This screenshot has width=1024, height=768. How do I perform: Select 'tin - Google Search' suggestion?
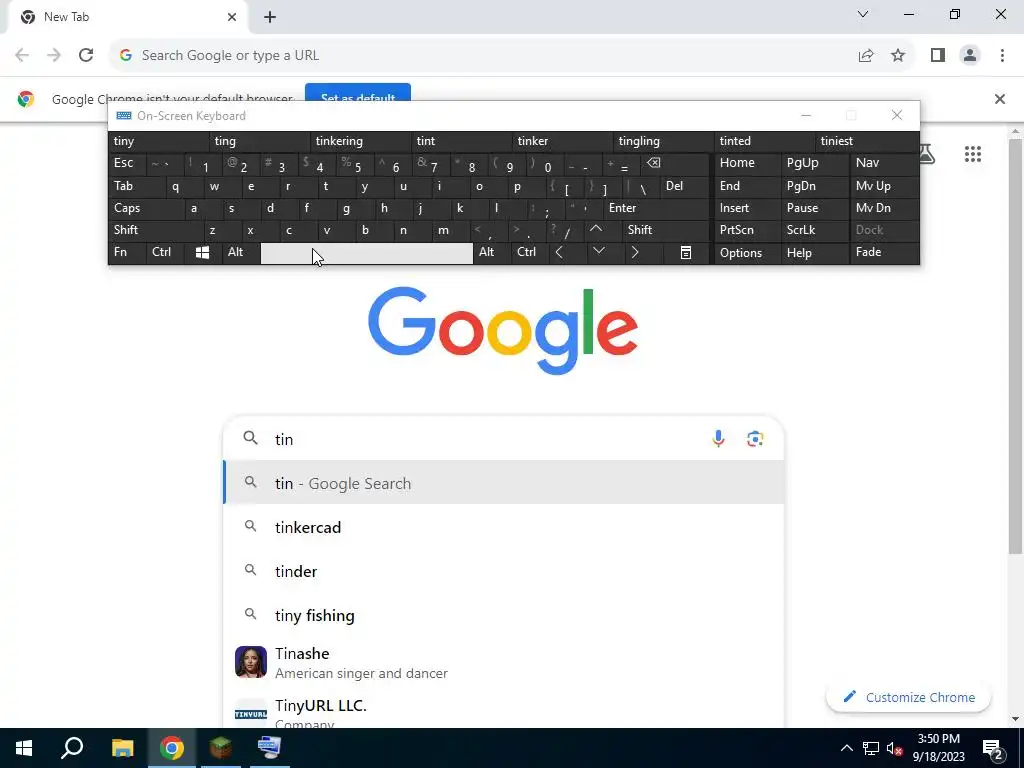pos(504,483)
